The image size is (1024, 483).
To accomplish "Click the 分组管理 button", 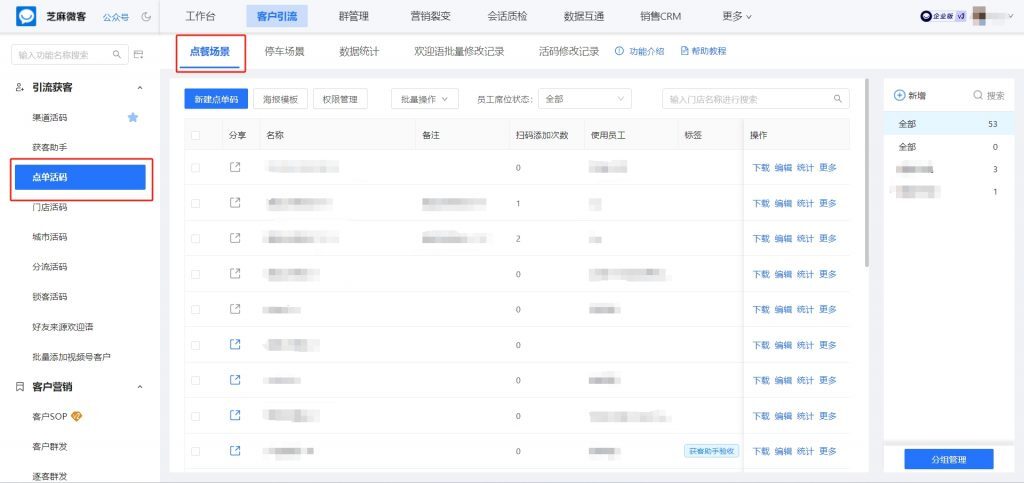I will pos(948,459).
